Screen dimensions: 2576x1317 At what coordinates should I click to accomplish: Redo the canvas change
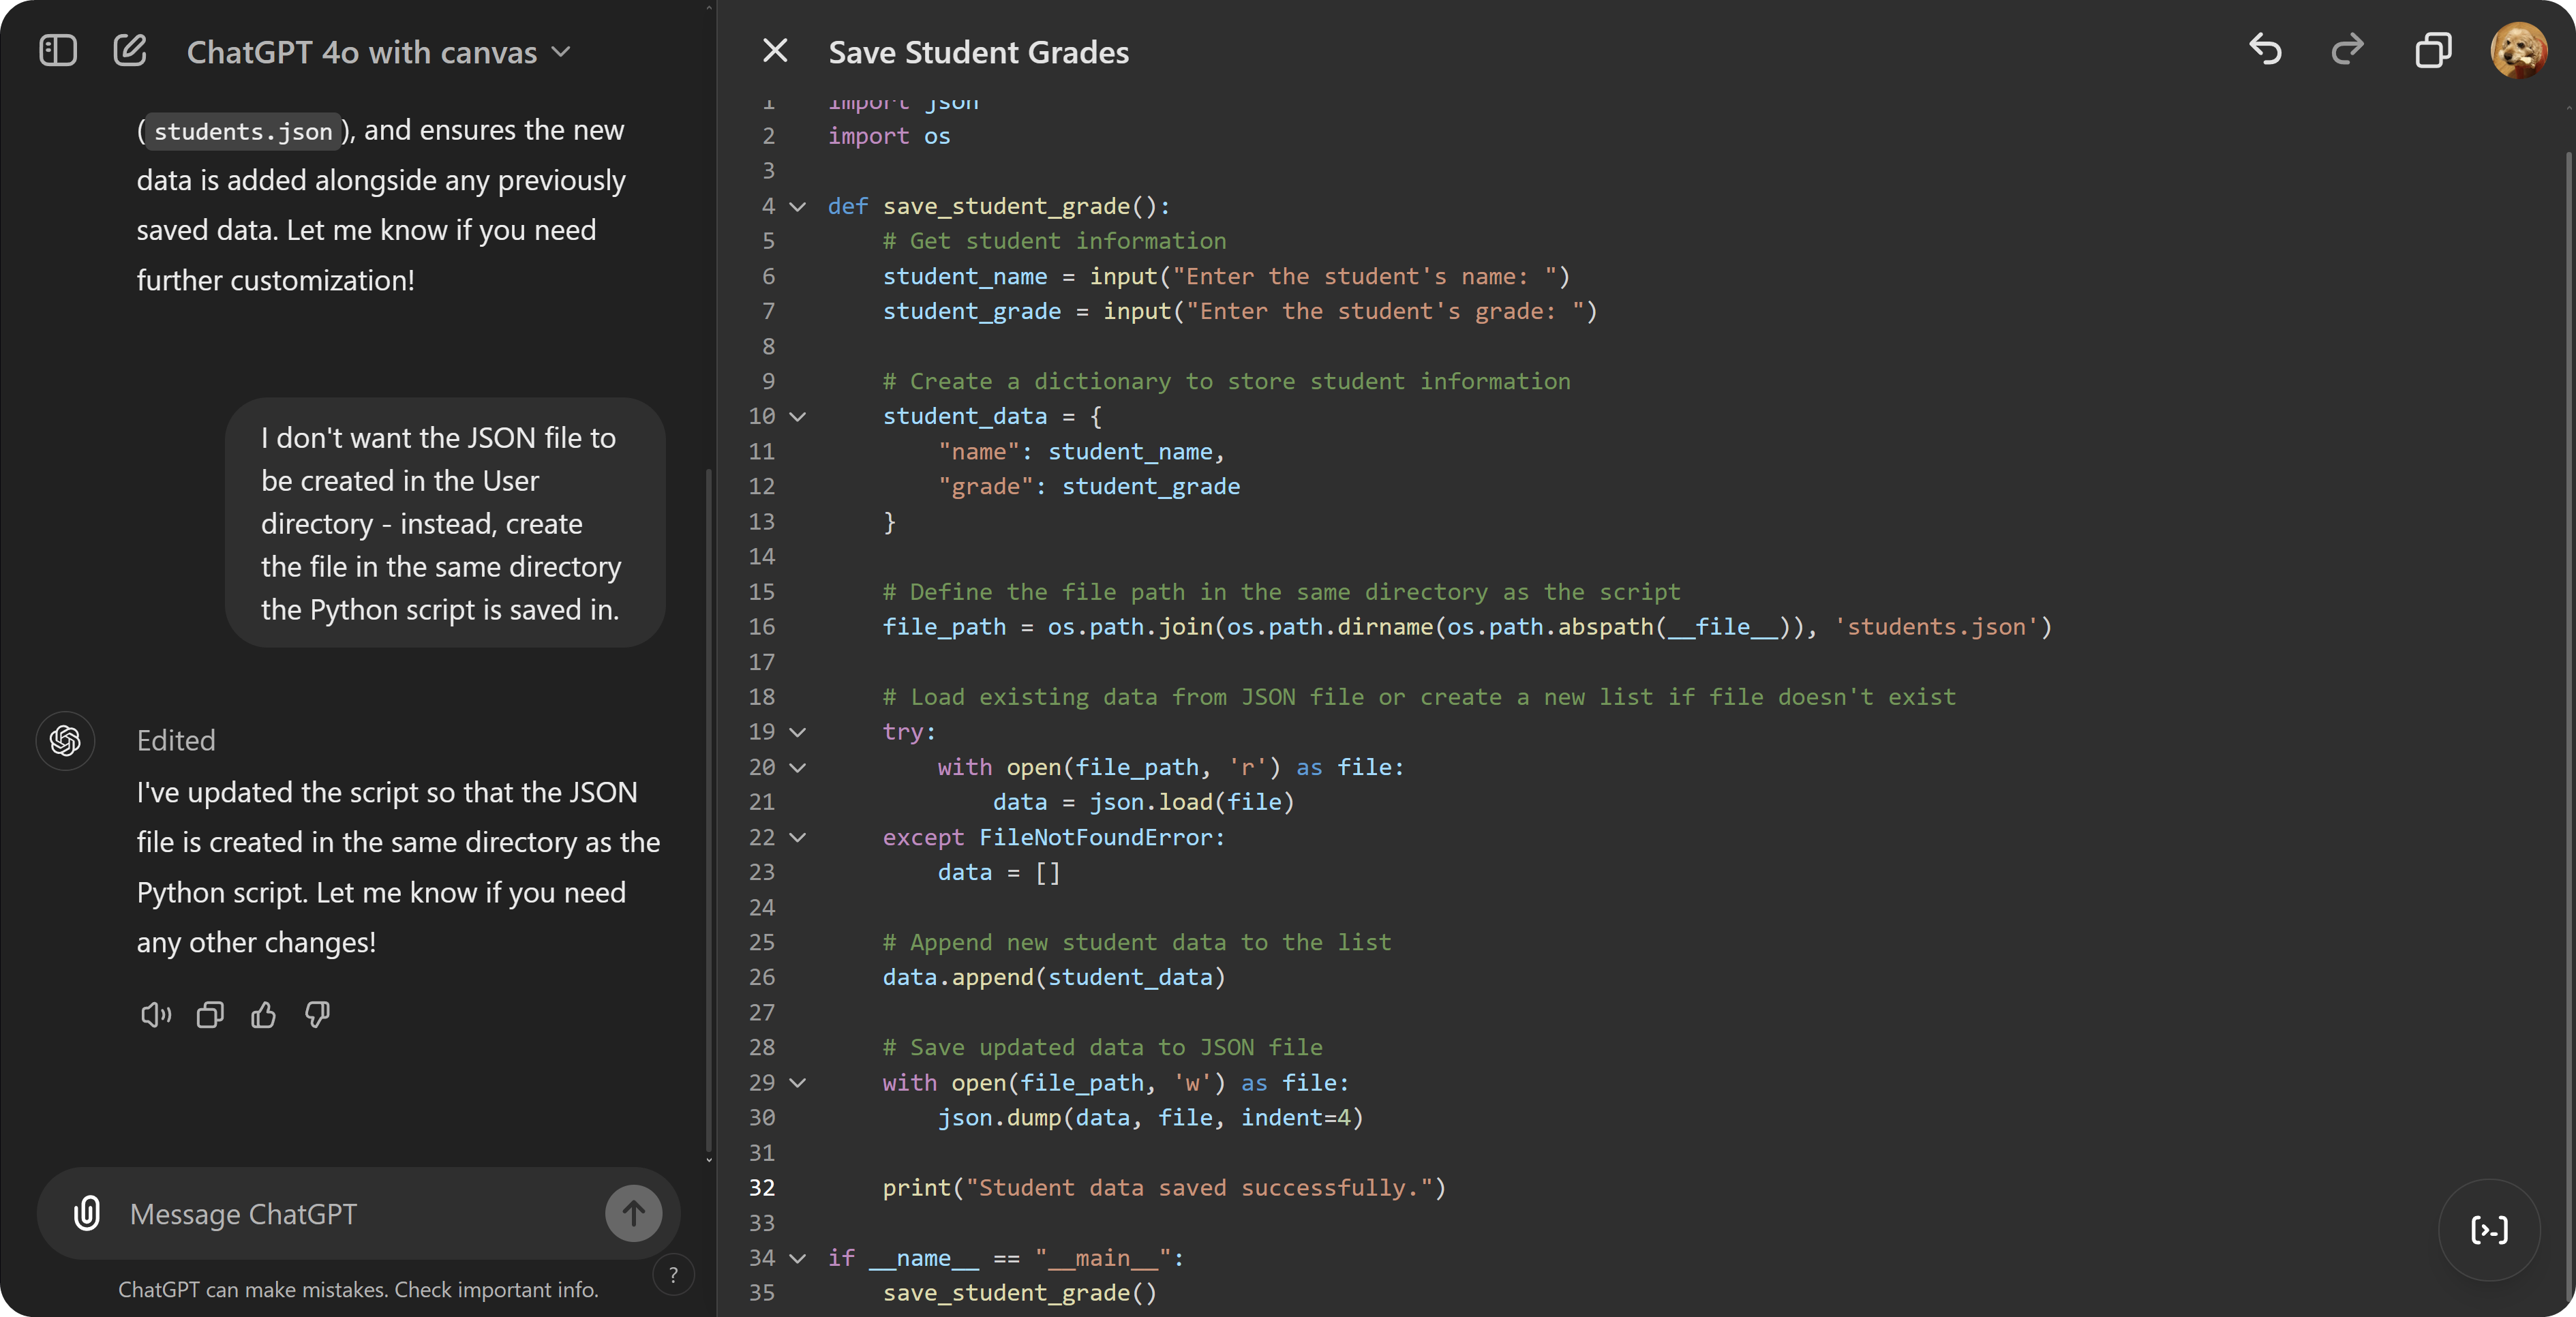pyautogui.click(x=2348, y=50)
